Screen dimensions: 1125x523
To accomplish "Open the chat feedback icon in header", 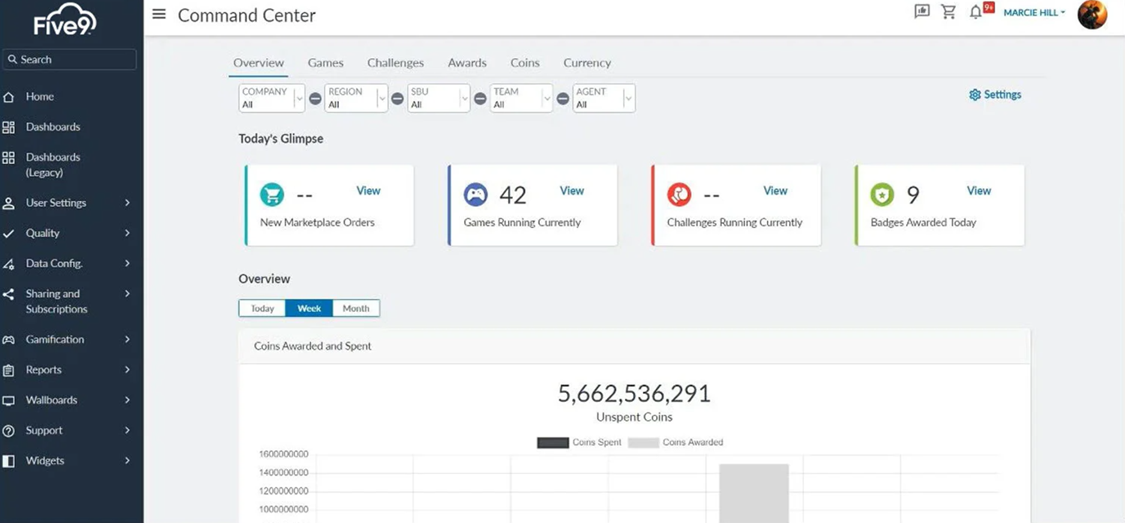I will (921, 12).
